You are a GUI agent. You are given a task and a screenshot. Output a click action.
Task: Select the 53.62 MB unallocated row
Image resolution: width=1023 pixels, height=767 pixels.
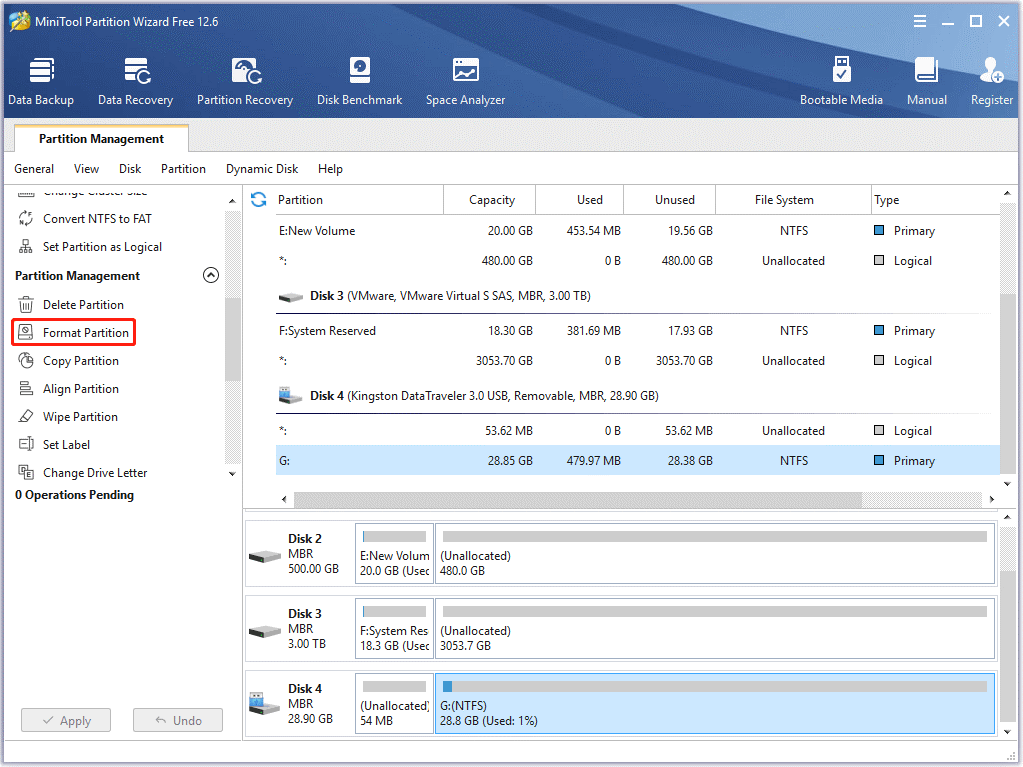(x=637, y=430)
